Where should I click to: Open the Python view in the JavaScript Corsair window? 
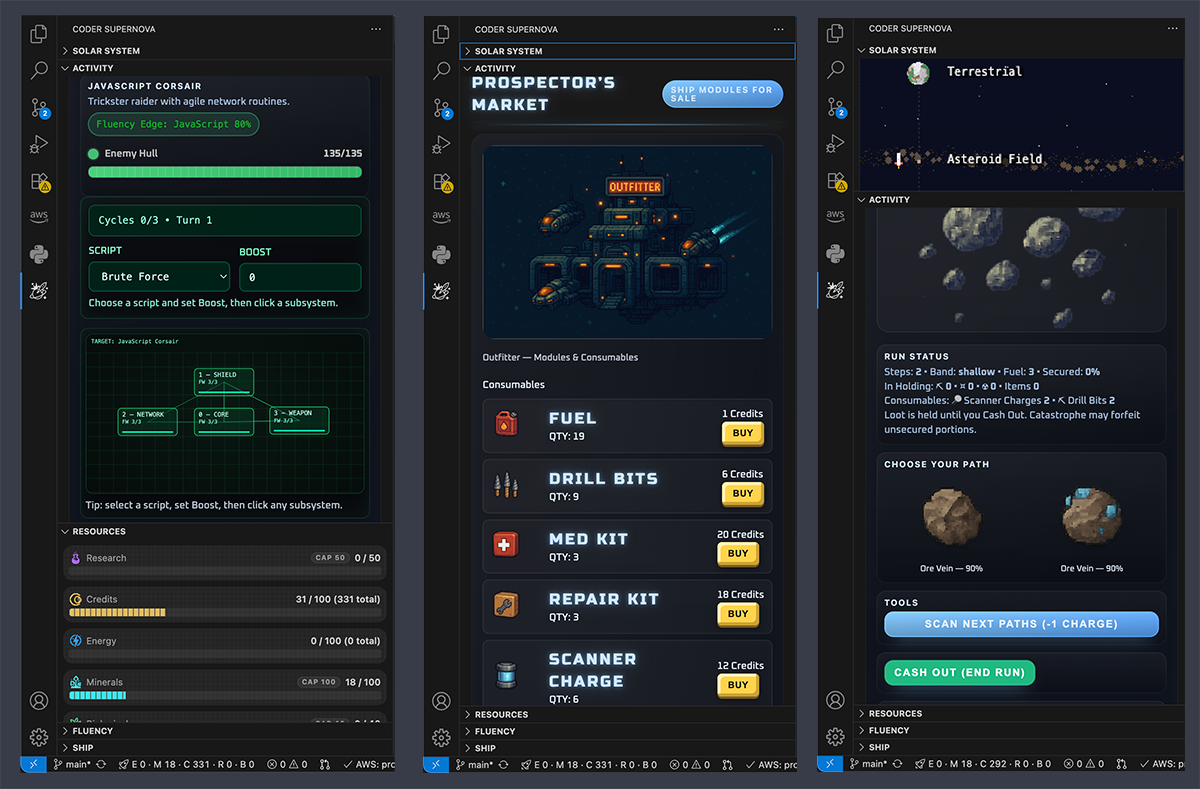coord(39,253)
